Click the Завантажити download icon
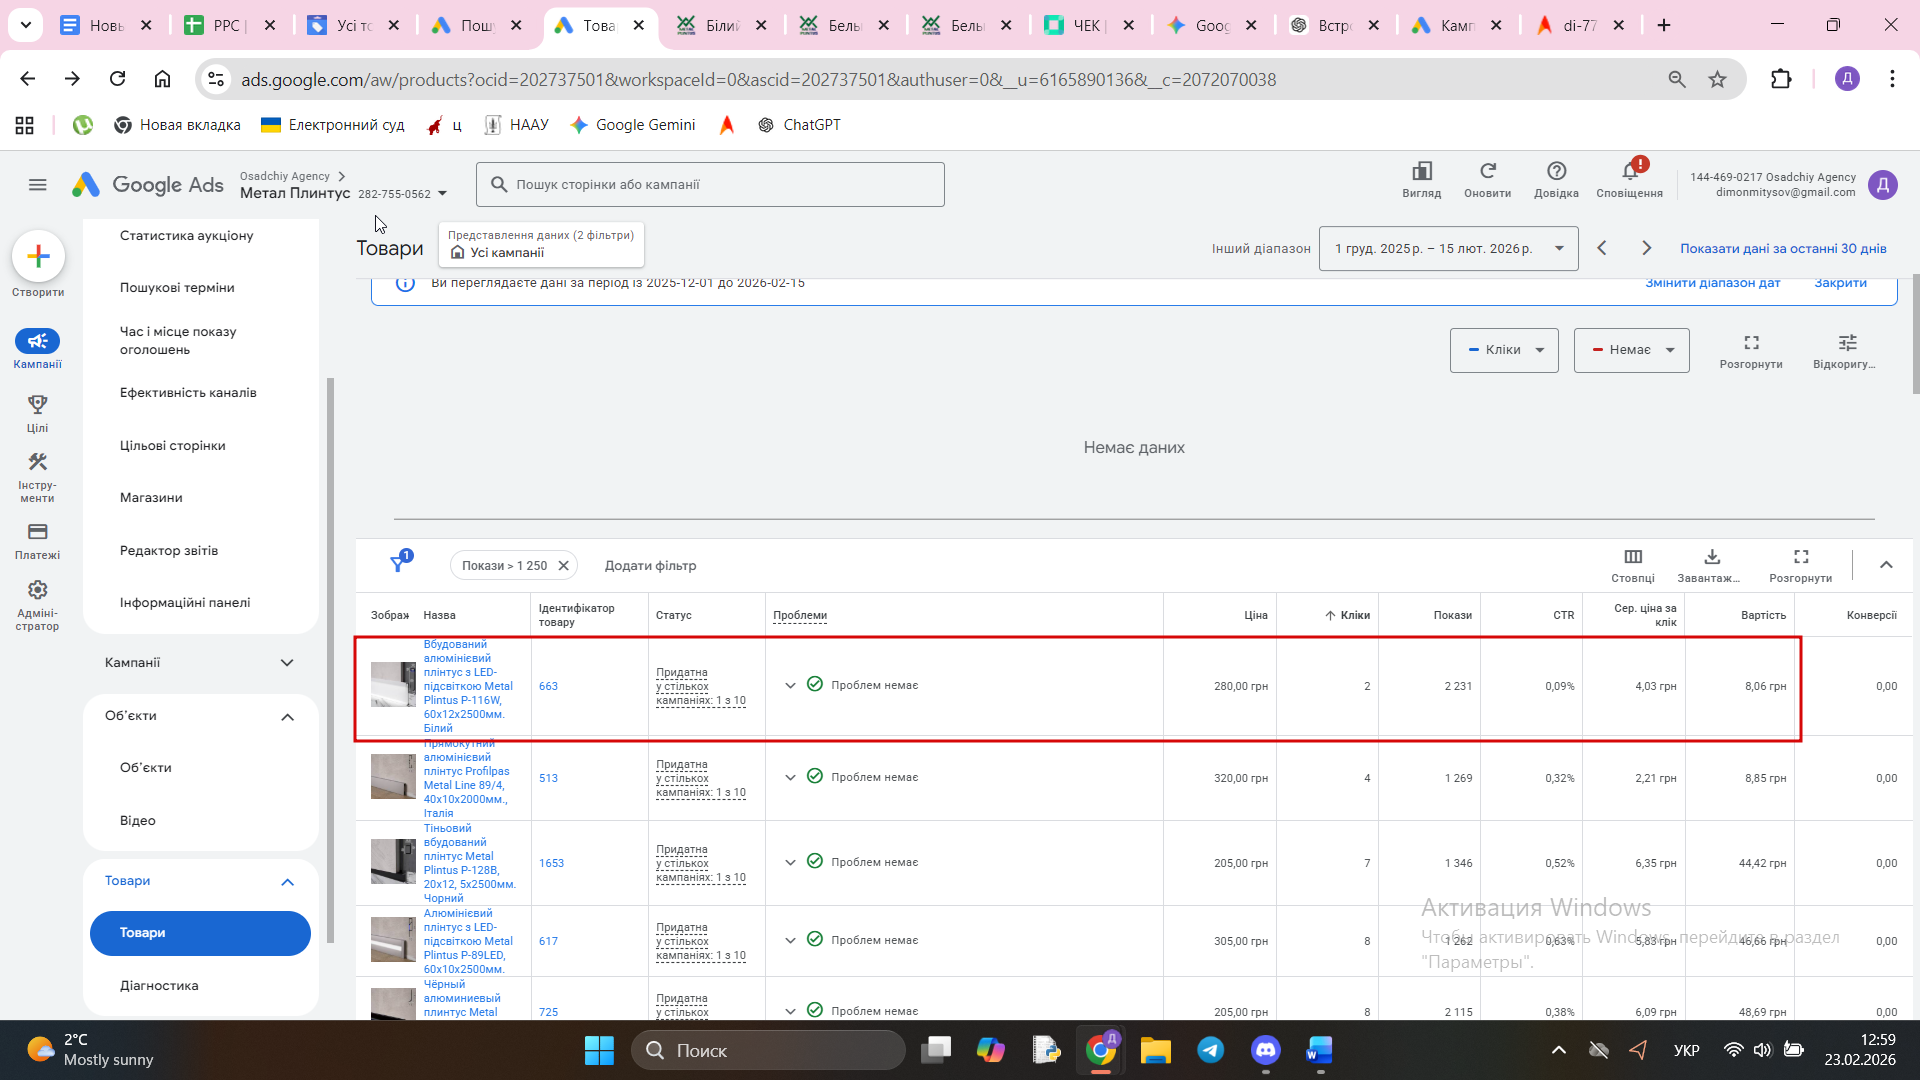The height and width of the screenshot is (1080, 1920). pos(1711,557)
